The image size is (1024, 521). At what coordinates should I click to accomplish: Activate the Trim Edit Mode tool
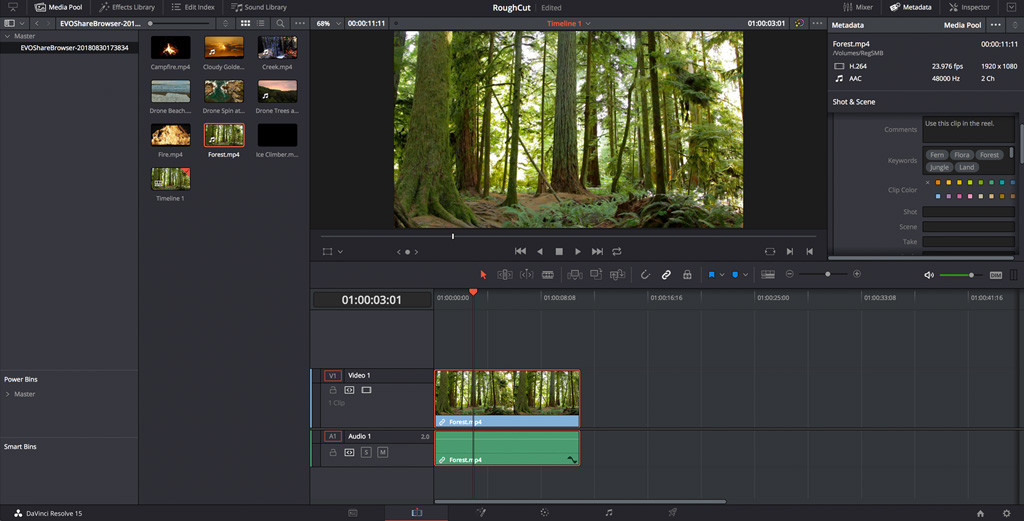505,275
